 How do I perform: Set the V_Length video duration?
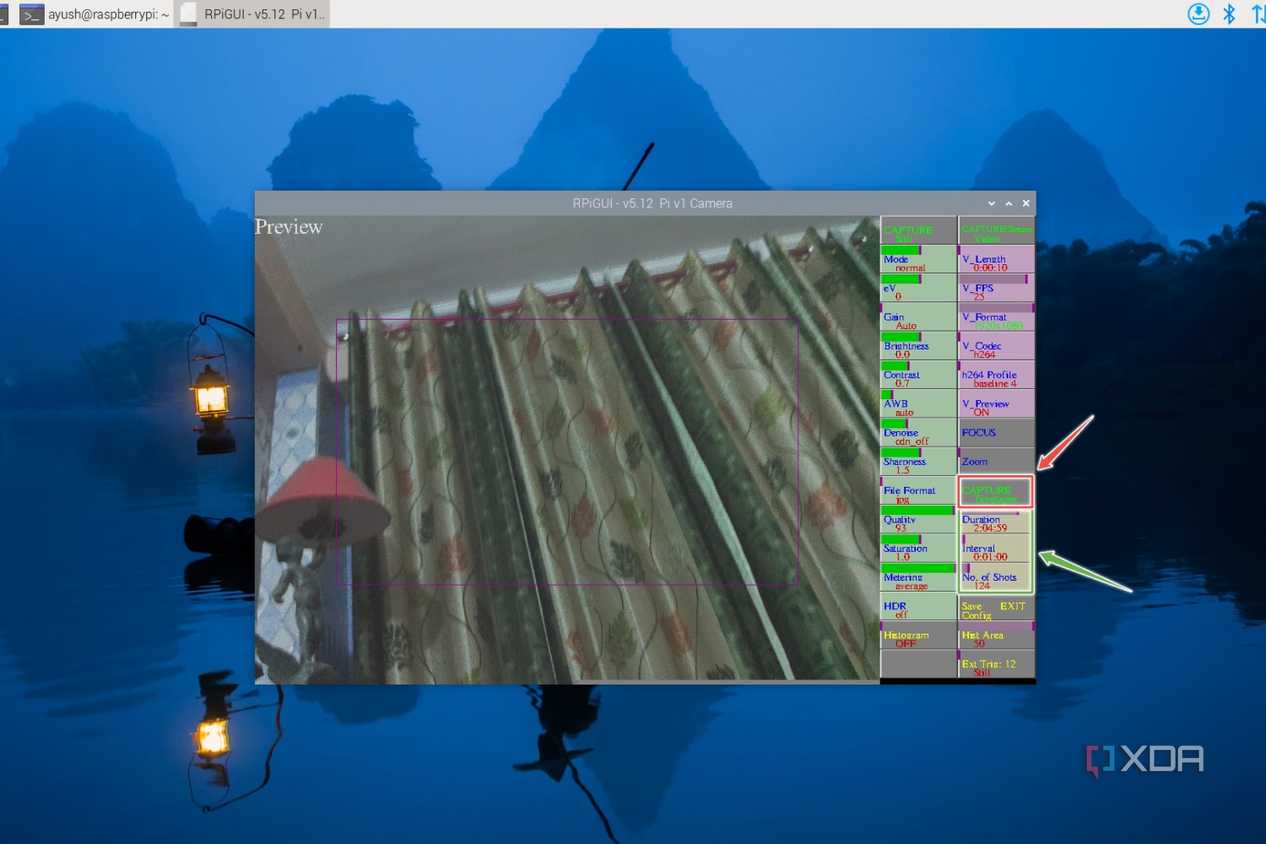pyautogui.click(x=996, y=260)
